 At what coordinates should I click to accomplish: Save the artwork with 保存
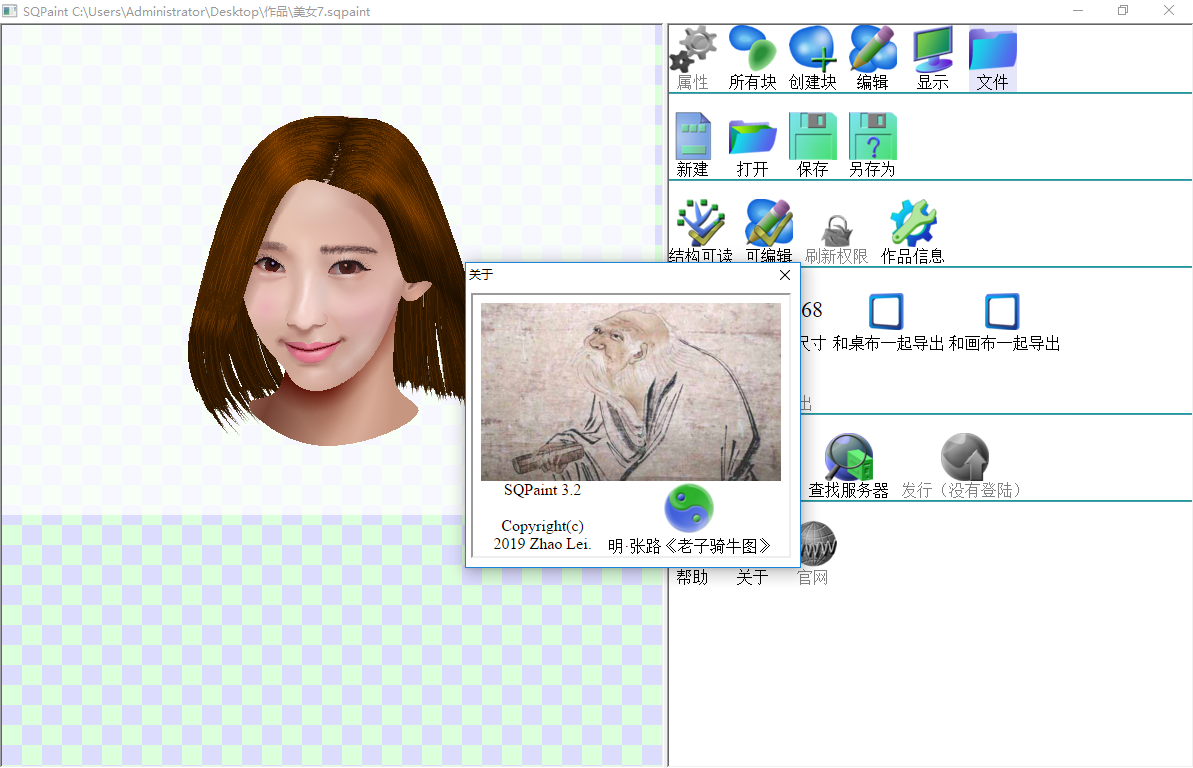click(812, 144)
